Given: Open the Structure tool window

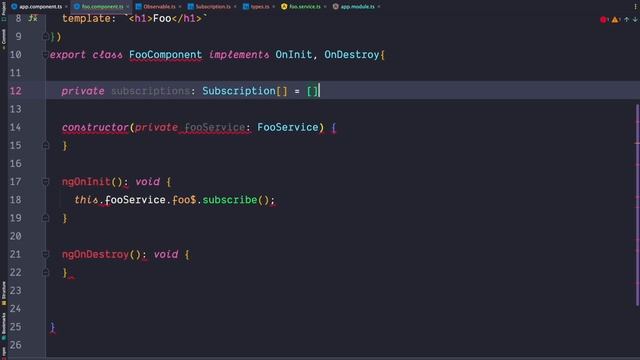Looking at the screenshot, I should pos(4,293).
